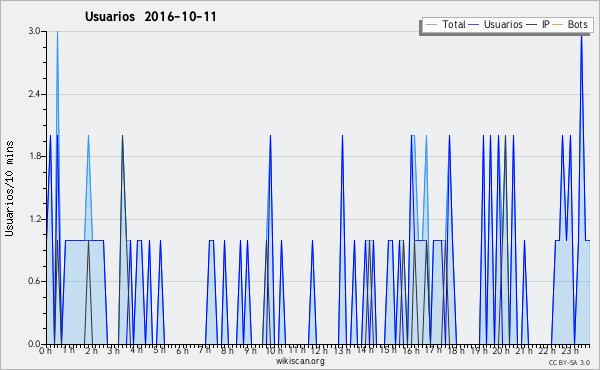
Task: Click the 3.0 y-axis tick label
Action: click(x=34, y=31)
